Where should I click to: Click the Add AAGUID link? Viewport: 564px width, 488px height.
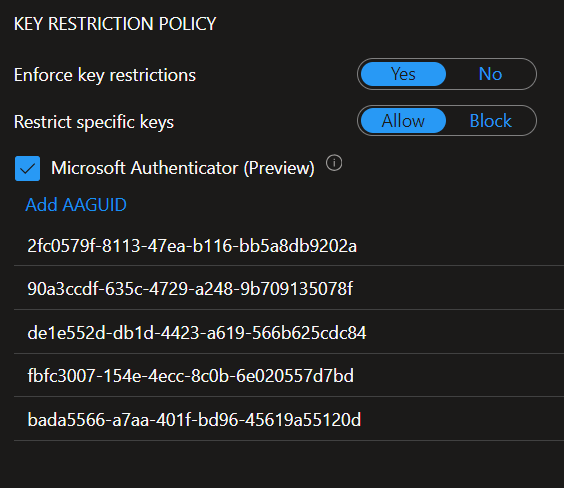pyautogui.click(x=76, y=205)
